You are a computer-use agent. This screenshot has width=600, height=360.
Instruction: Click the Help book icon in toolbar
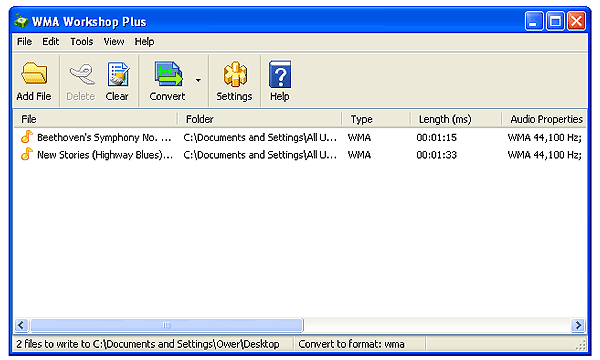280,74
